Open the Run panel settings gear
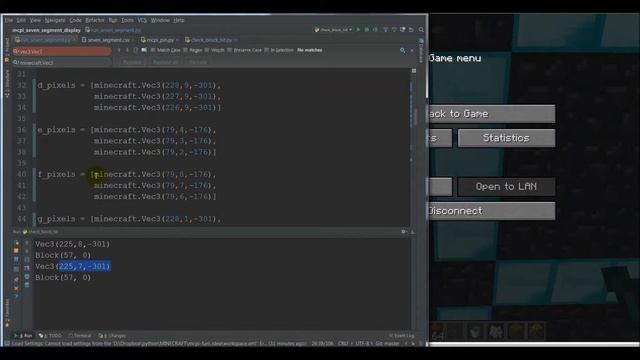The width and height of the screenshot is (640, 360). coord(404,232)
